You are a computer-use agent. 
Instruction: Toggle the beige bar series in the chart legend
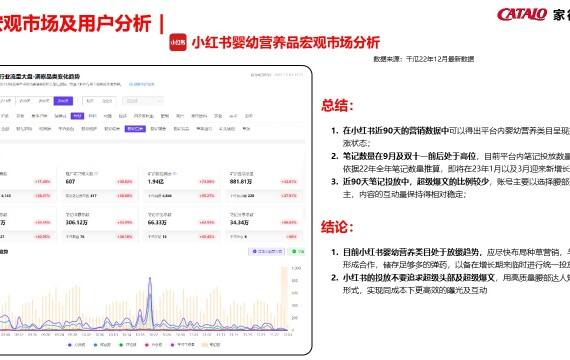211,345
